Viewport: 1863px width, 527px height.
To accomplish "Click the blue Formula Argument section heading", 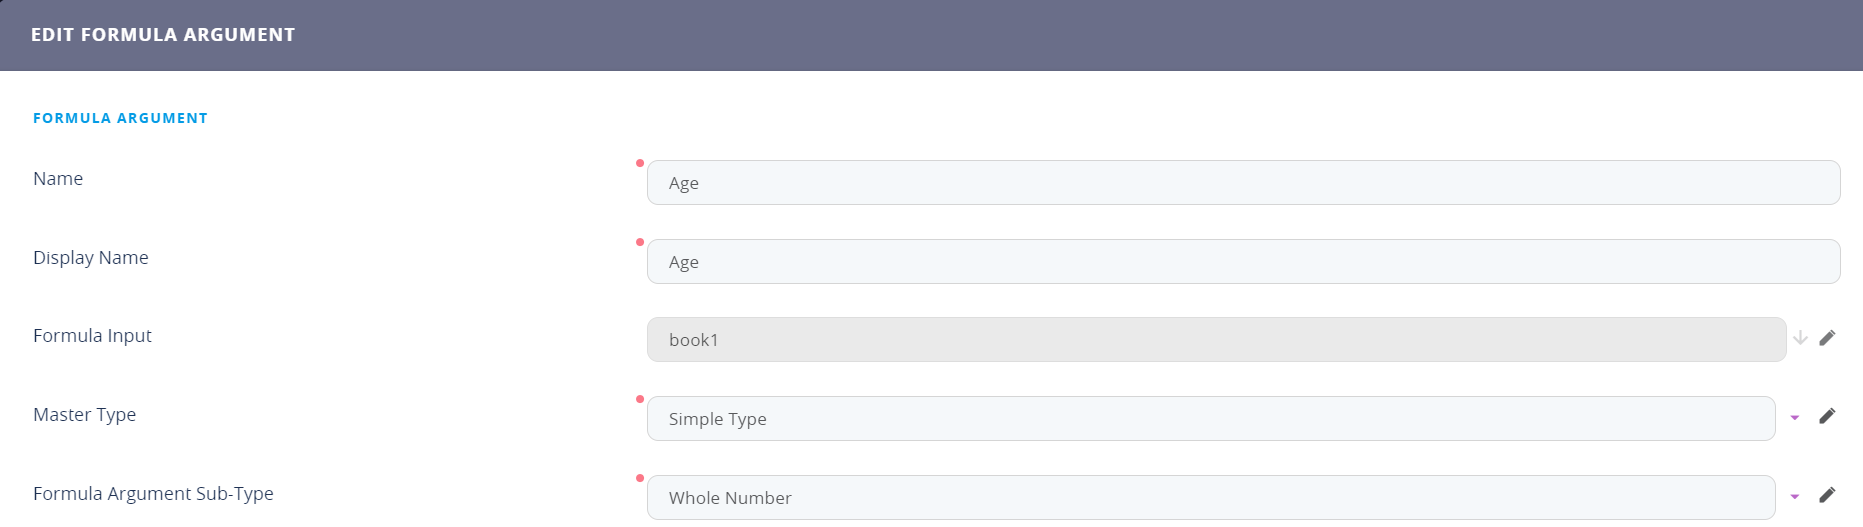I will pos(120,118).
